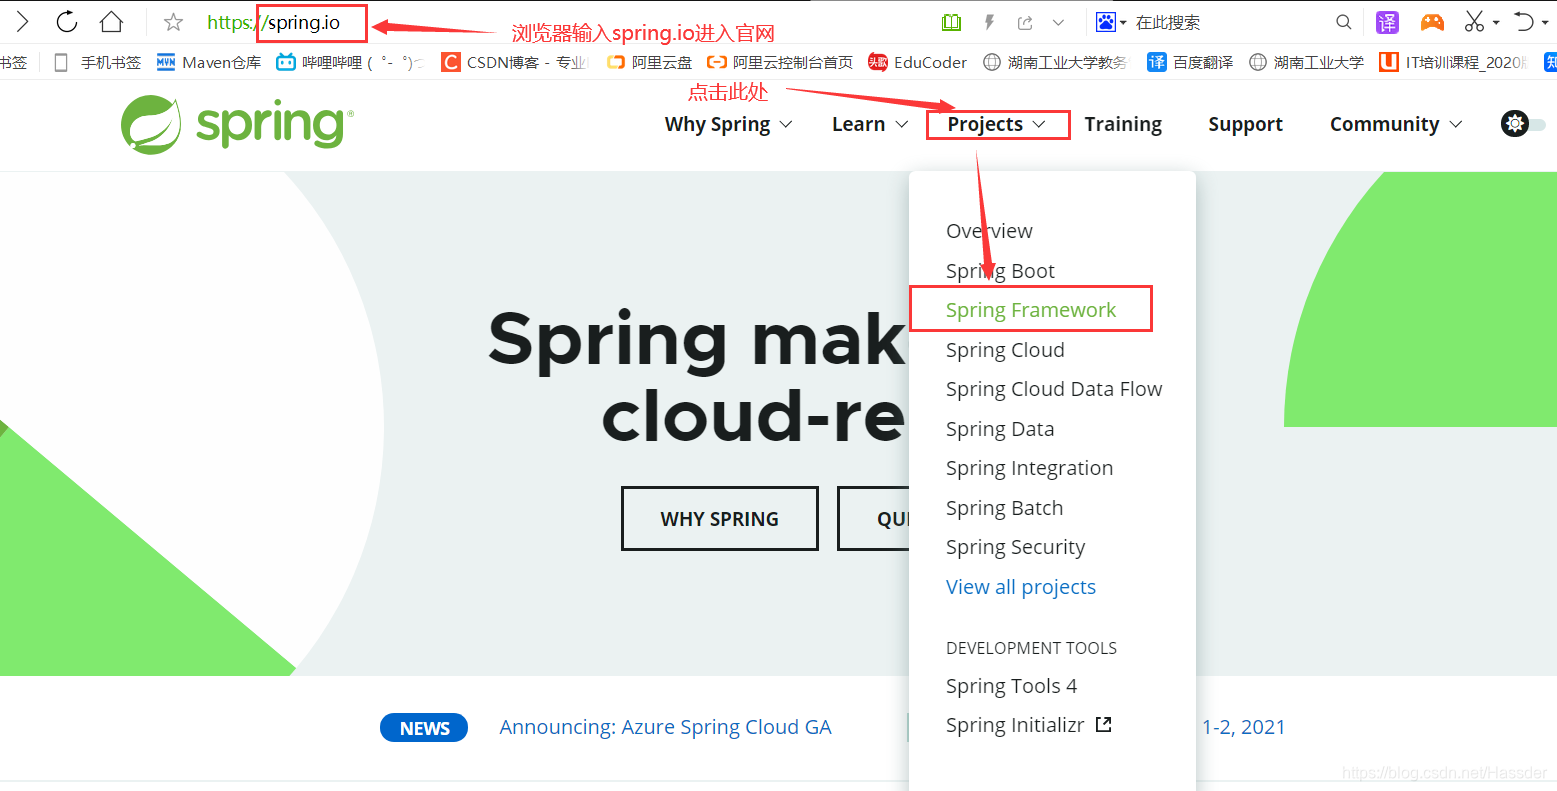Click the WHY SPRING button

point(719,518)
